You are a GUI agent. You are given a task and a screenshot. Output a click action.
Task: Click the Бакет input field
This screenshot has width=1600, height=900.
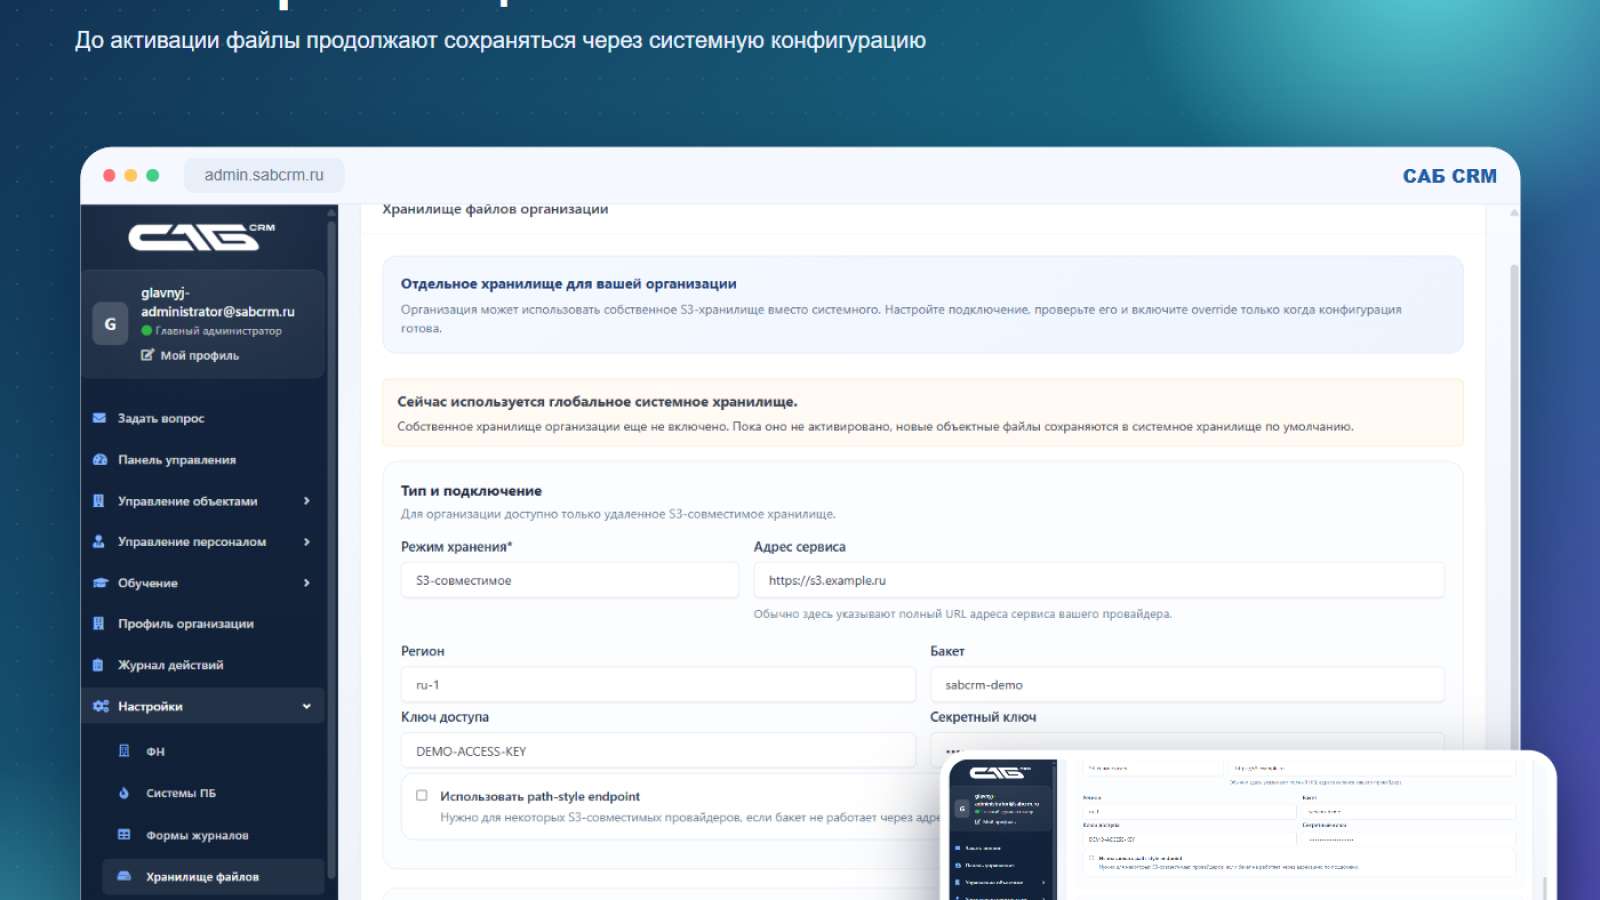pyautogui.click(x=1187, y=685)
